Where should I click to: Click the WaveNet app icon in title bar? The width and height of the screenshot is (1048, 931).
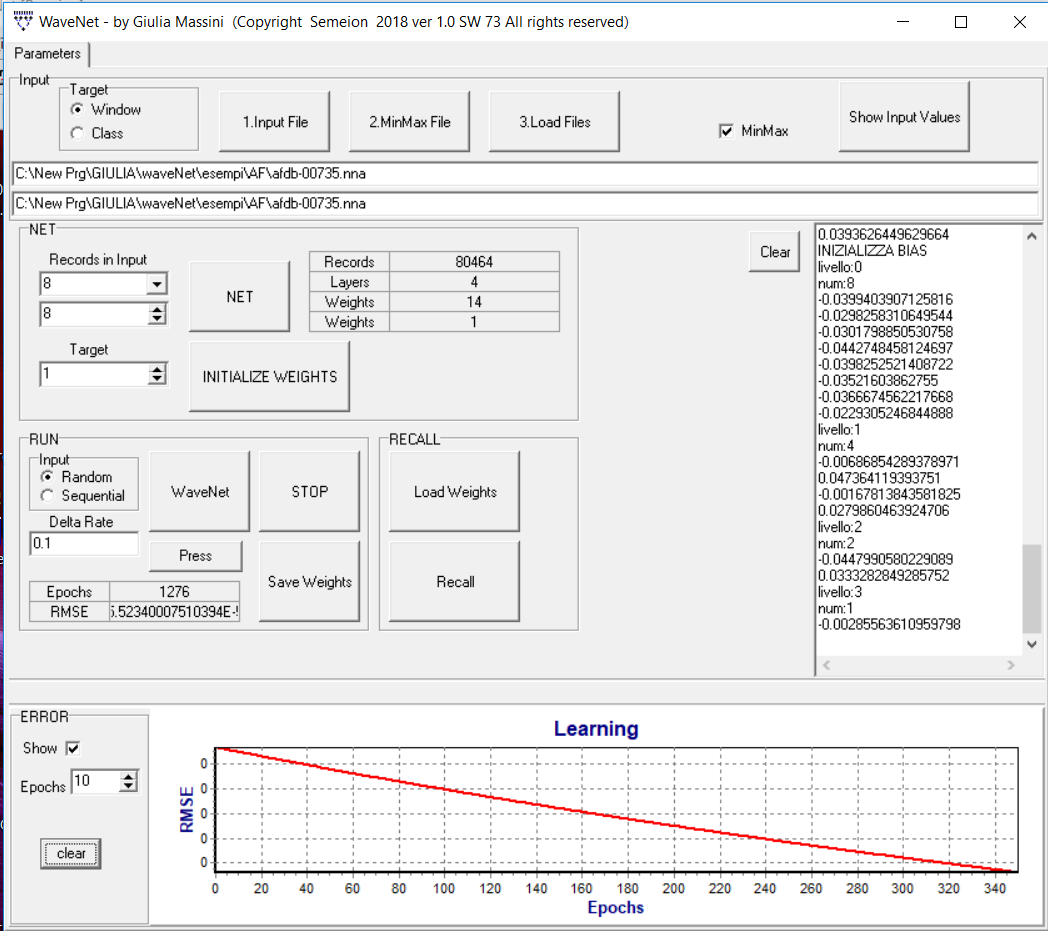coord(23,21)
